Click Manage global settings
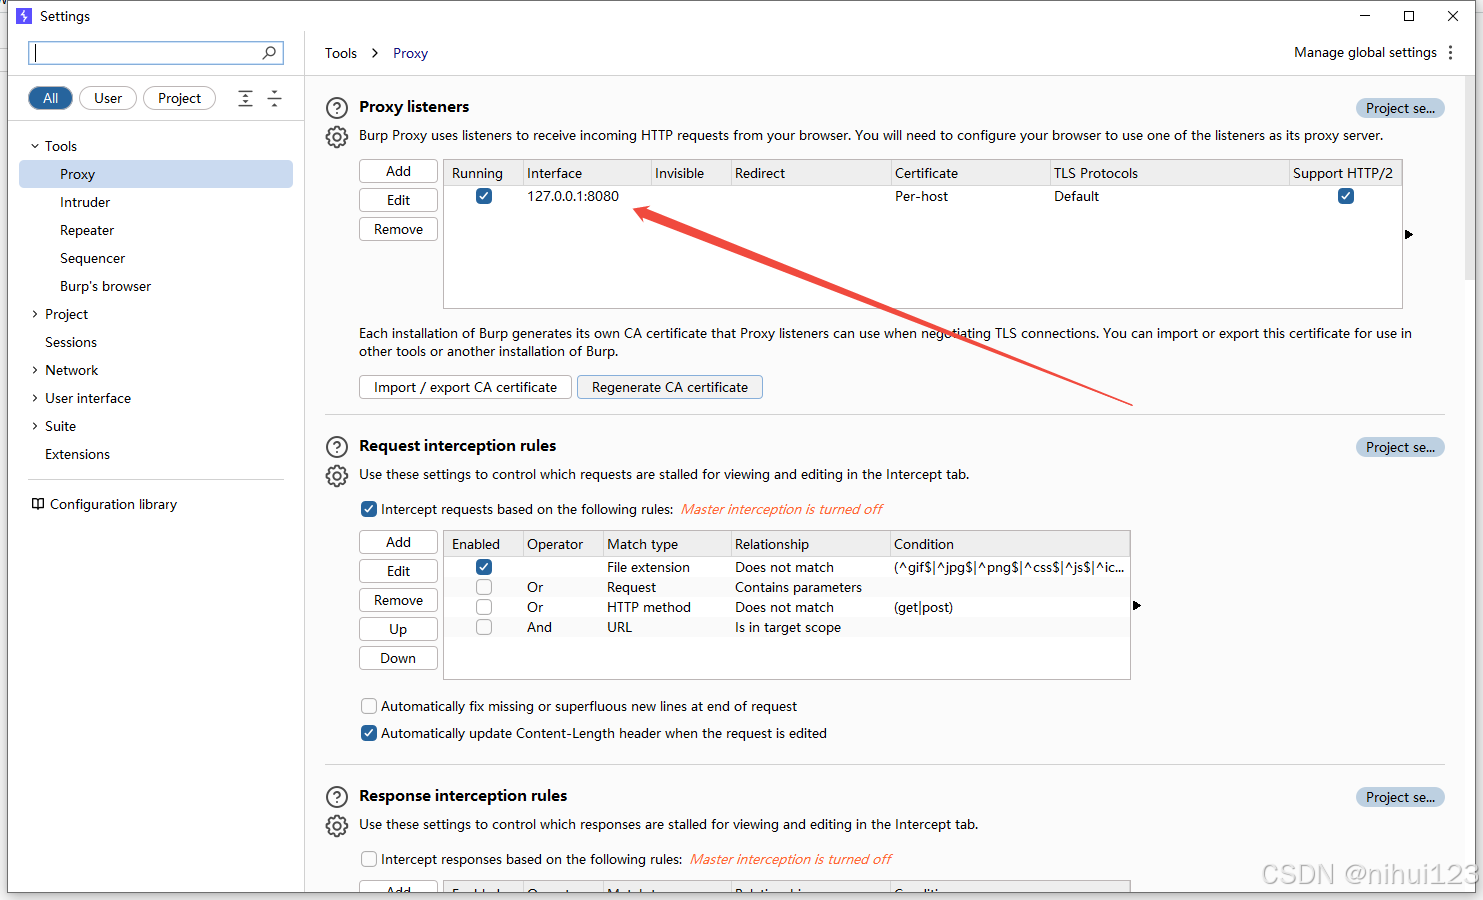The image size is (1483, 900). (x=1365, y=52)
